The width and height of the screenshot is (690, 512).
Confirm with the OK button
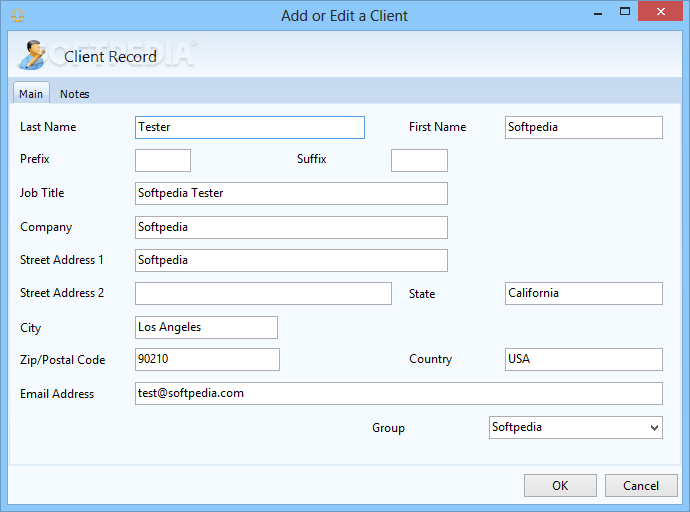pyautogui.click(x=560, y=486)
